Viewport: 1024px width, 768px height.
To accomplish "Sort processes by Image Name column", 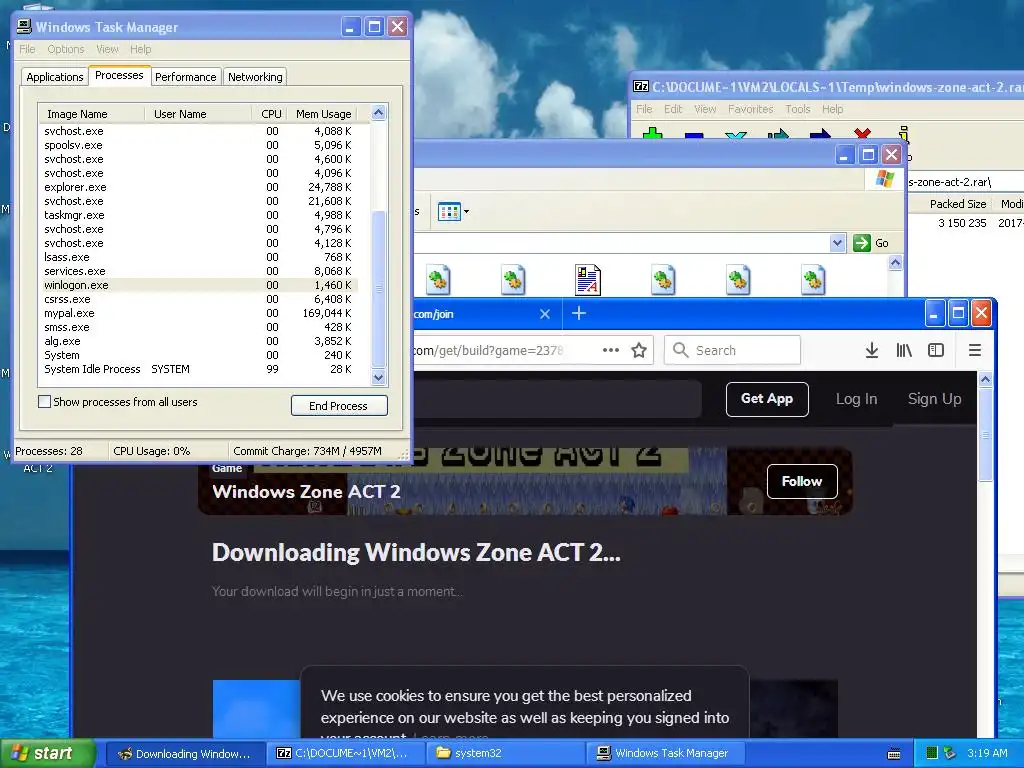I will pyautogui.click(x=91, y=114).
